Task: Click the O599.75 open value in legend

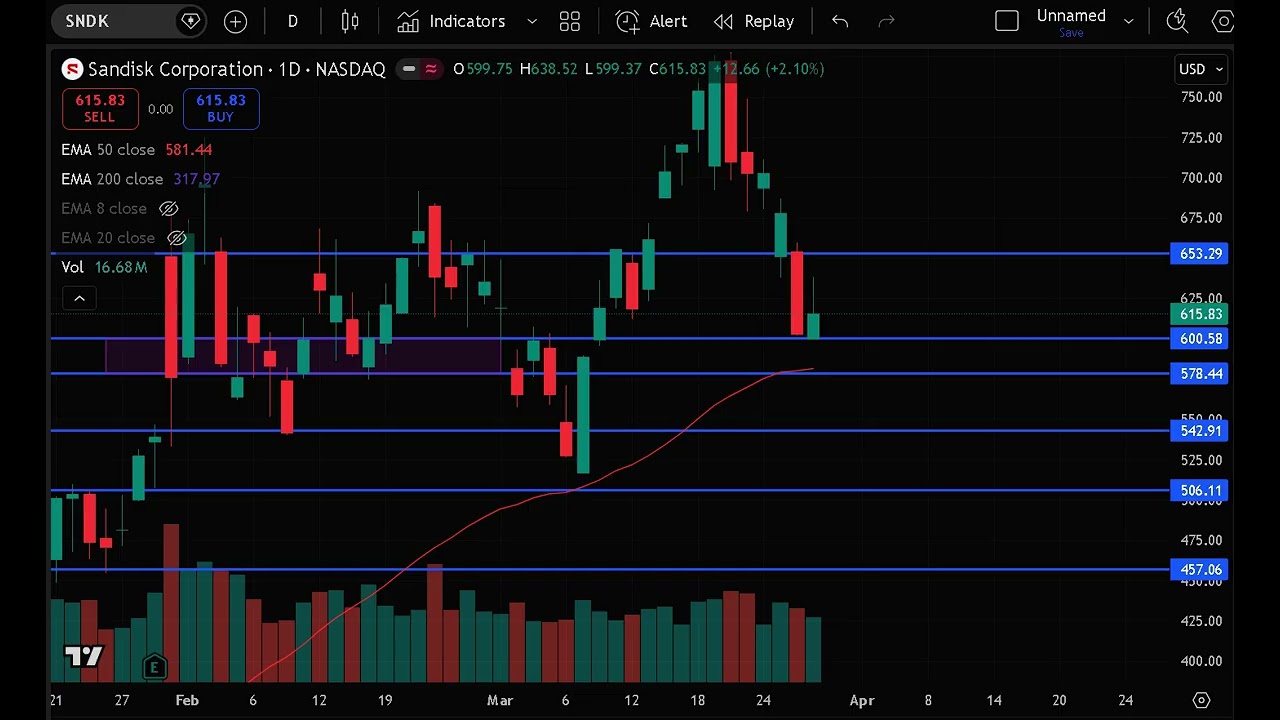Action: pos(483,69)
